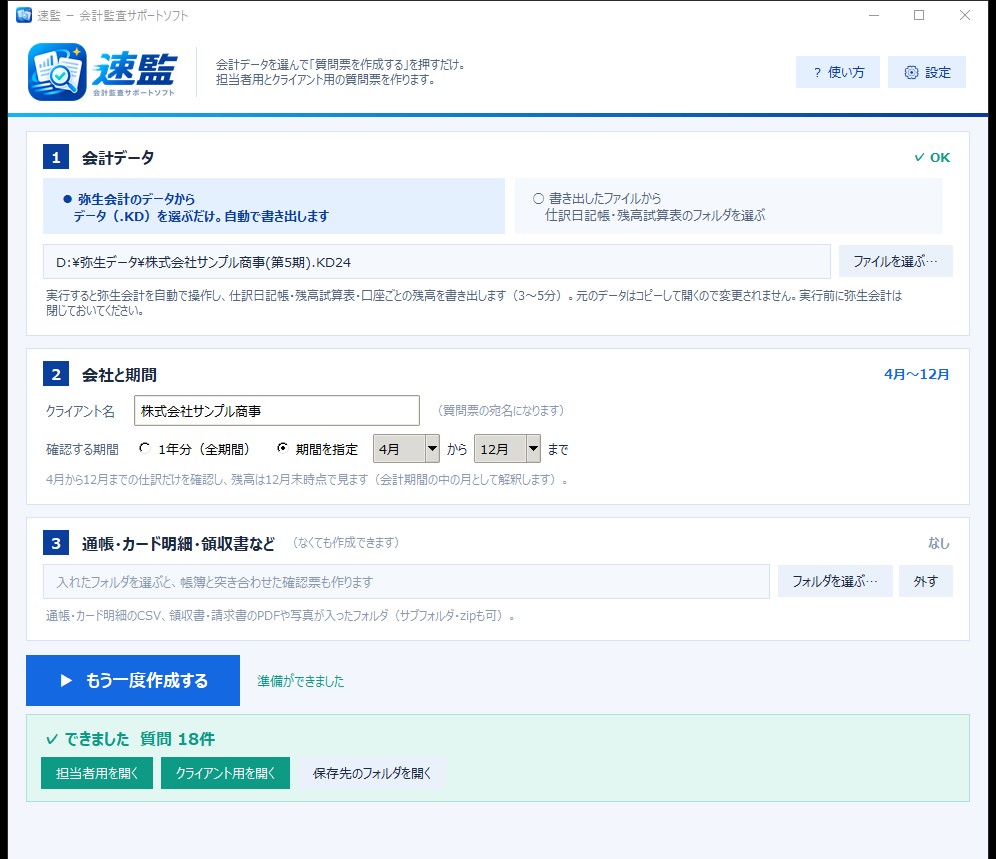
Task: Click 通帳･カード明細･領収書など heading
Action: pyautogui.click(x=178, y=544)
